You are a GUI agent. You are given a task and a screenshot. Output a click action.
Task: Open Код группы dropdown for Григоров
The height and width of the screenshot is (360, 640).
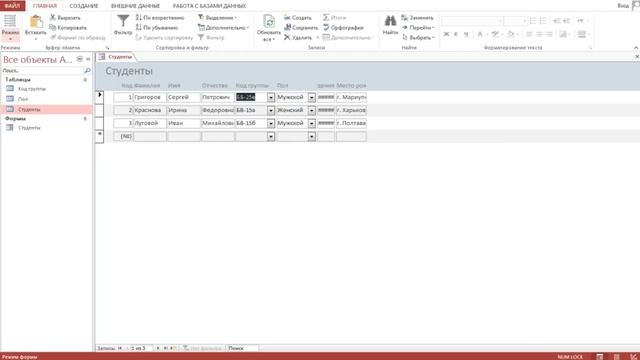pyautogui.click(x=271, y=98)
